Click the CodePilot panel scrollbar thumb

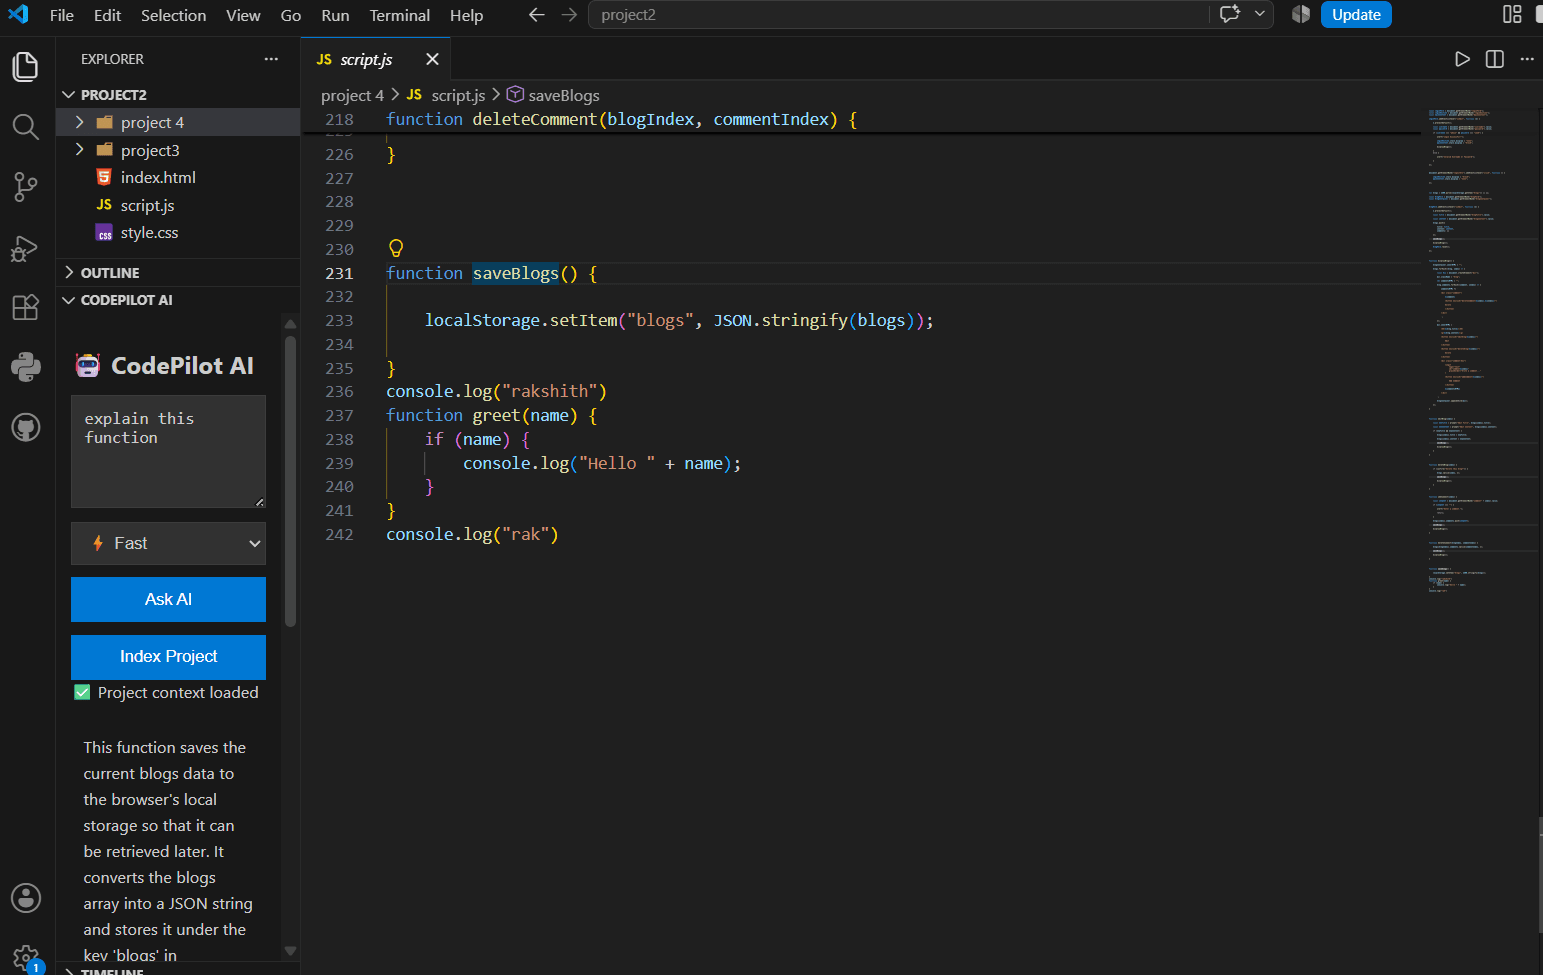(x=290, y=481)
